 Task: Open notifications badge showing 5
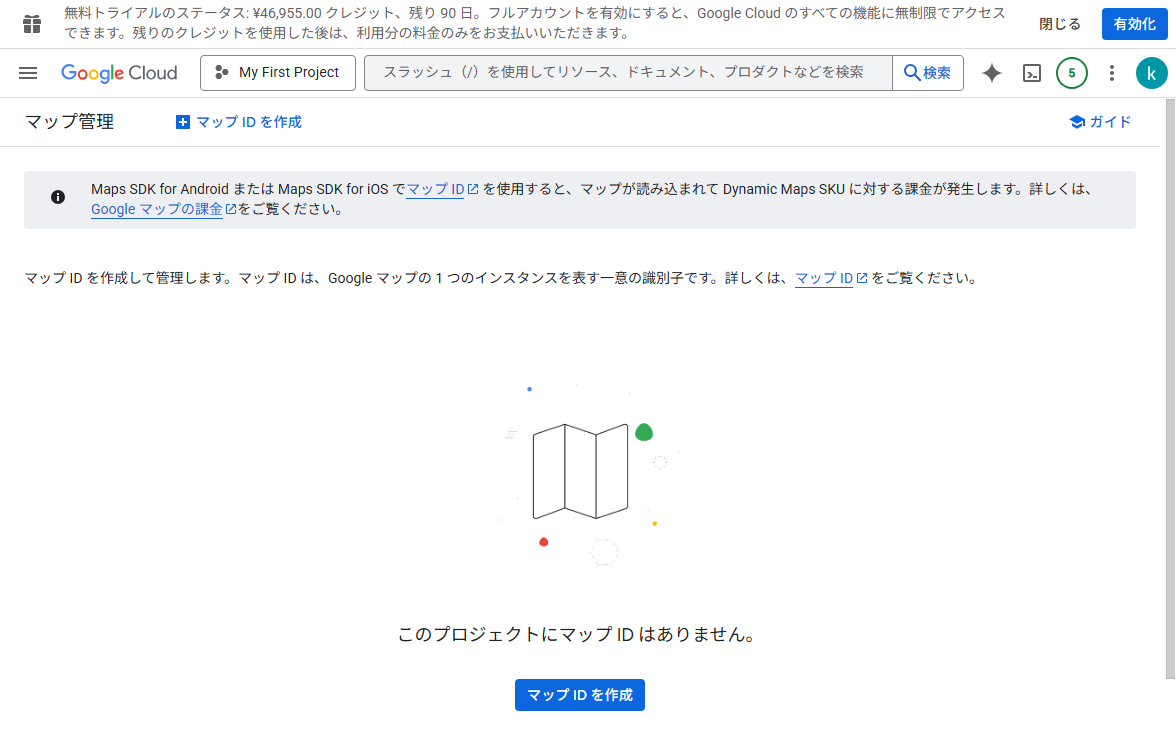click(1071, 73)
